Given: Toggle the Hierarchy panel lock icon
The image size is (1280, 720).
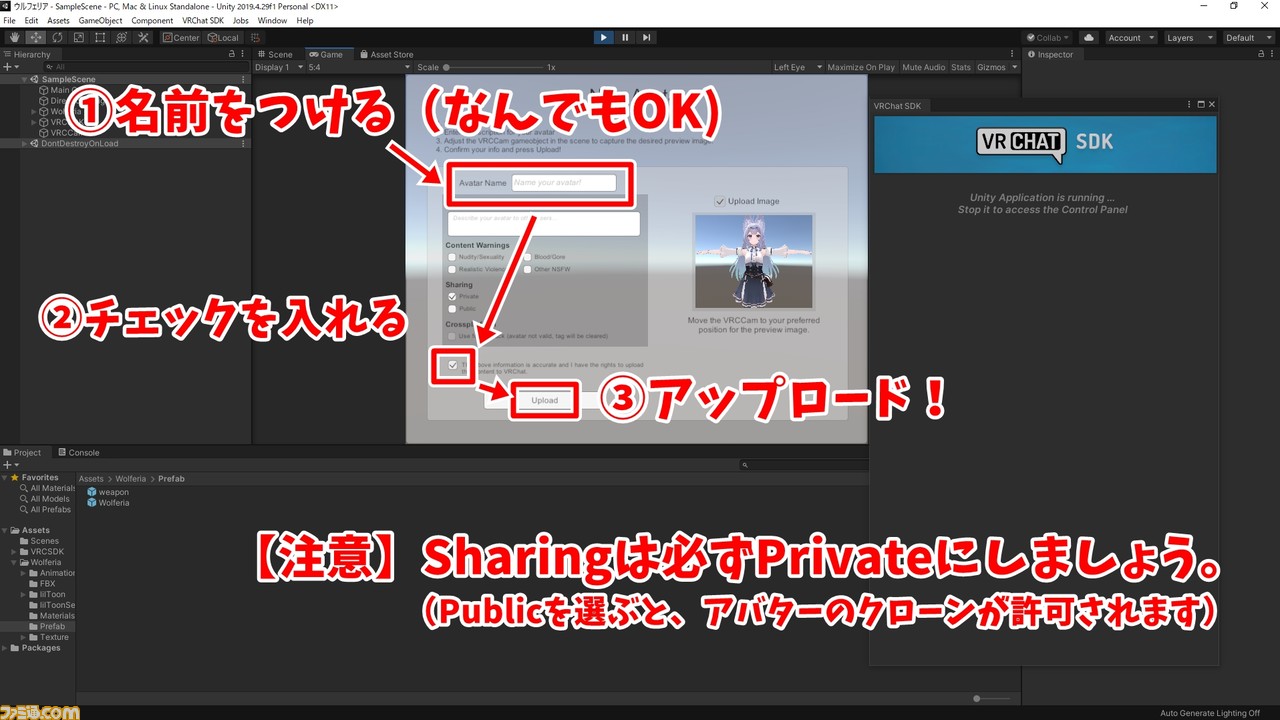Looking at the screenshot, I should 232,54.
